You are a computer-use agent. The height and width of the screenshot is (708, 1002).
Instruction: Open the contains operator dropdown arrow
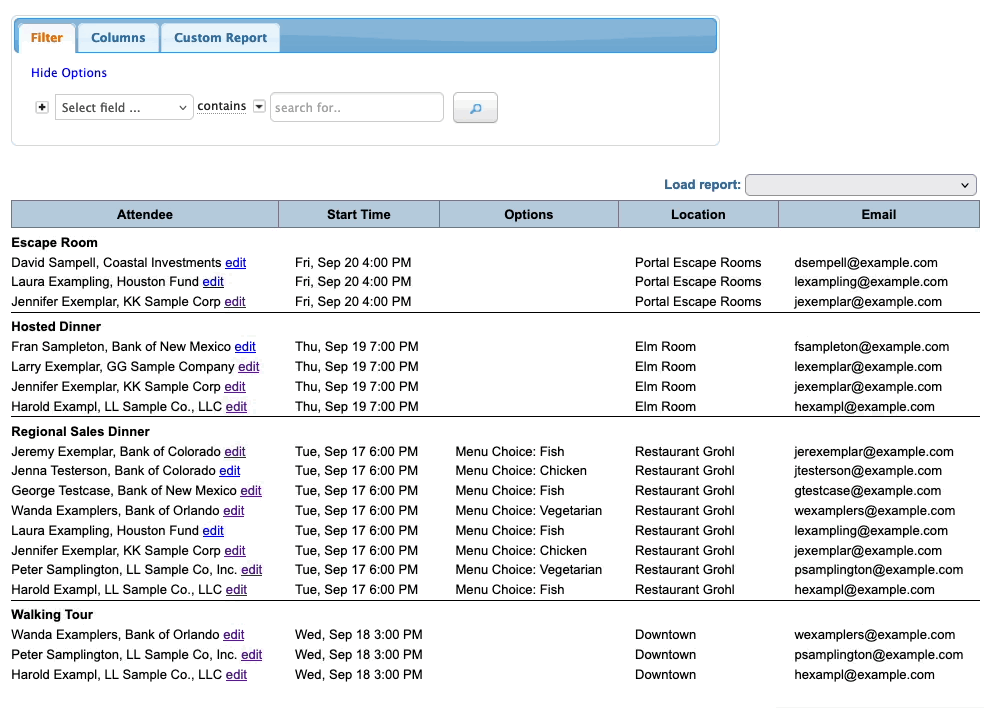[x=259, y=107]
